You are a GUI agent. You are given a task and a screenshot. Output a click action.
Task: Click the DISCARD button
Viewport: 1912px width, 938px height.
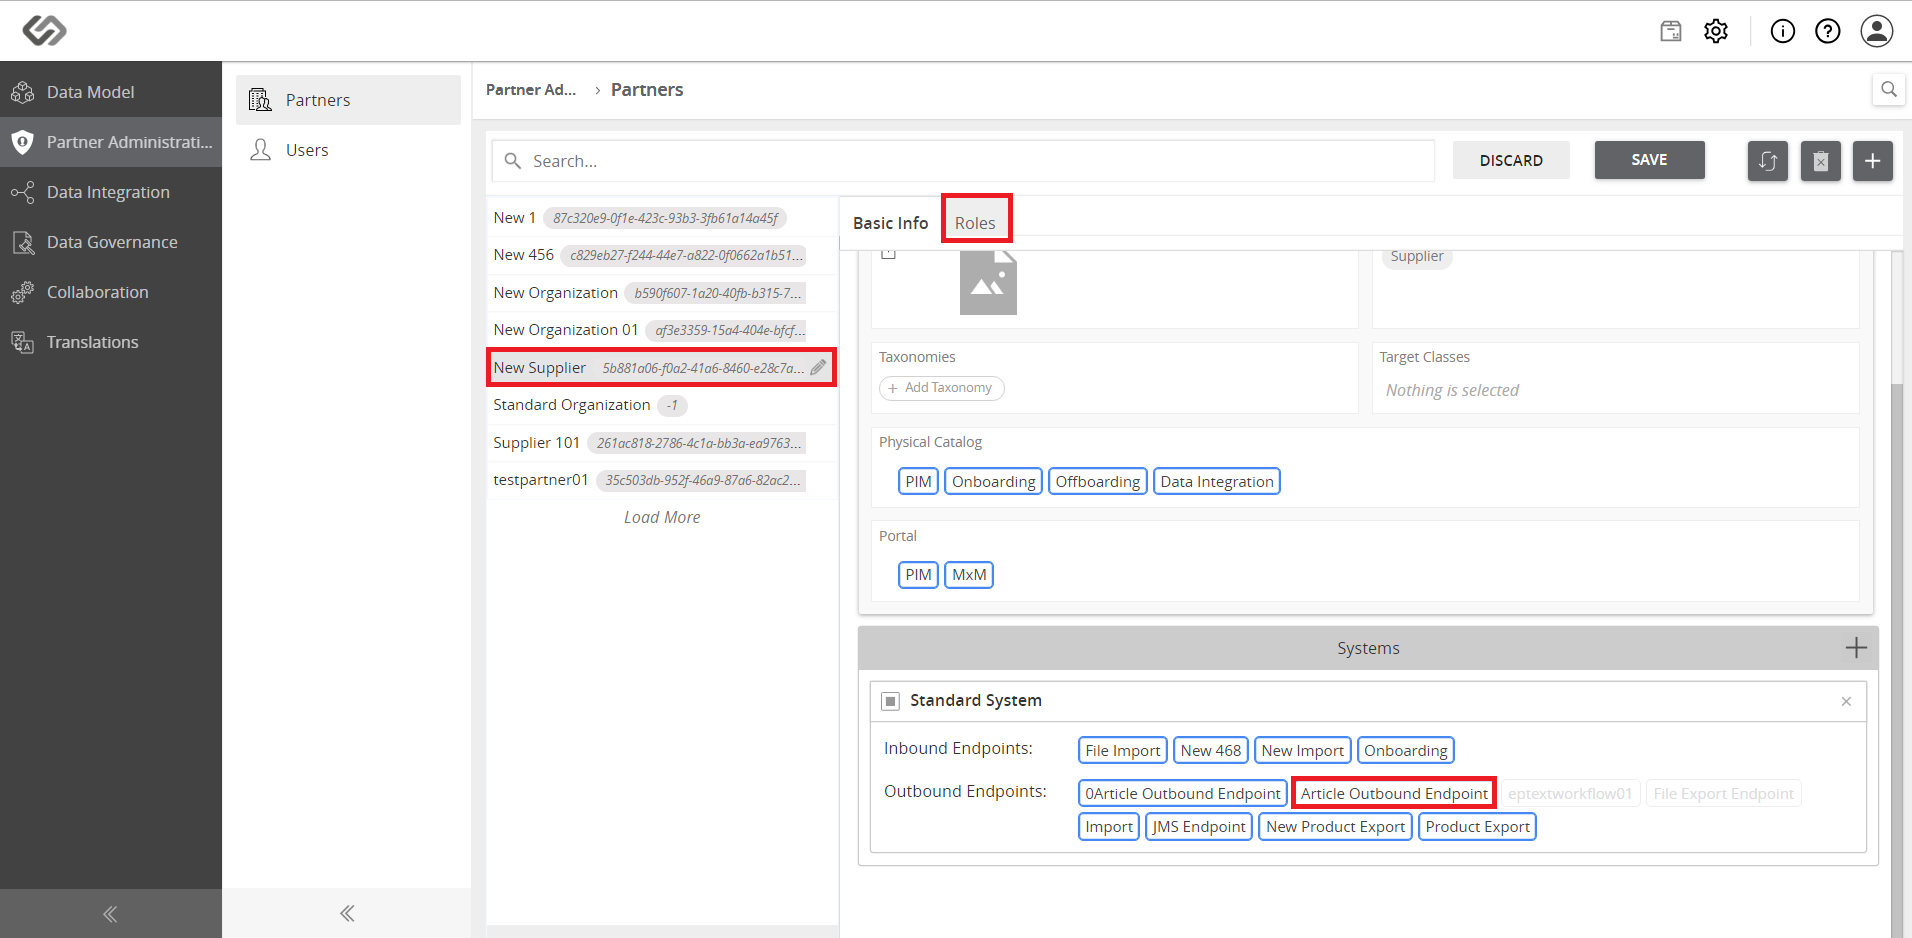[1511, 160]
